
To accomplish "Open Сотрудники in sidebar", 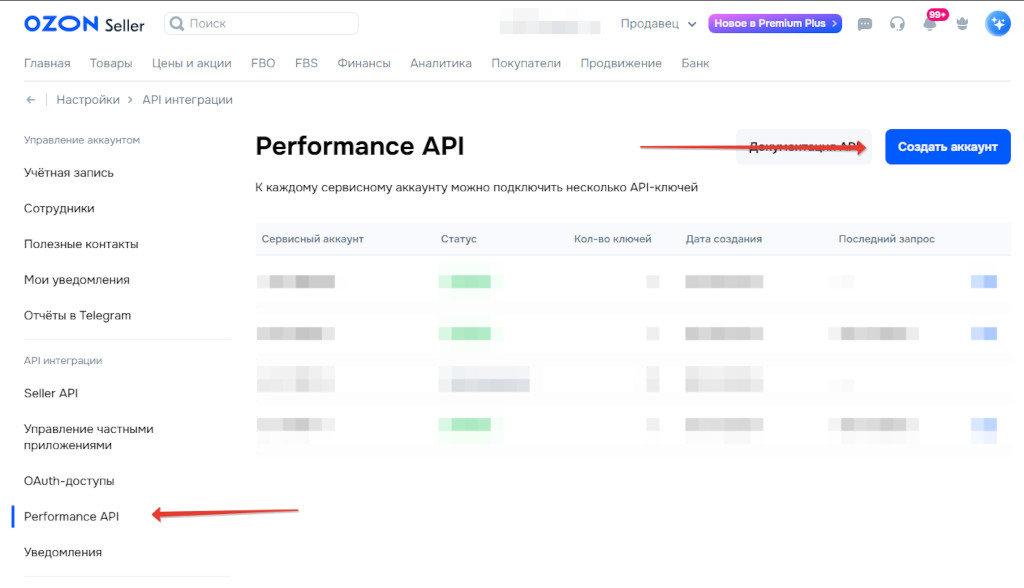I will [59, 208].
